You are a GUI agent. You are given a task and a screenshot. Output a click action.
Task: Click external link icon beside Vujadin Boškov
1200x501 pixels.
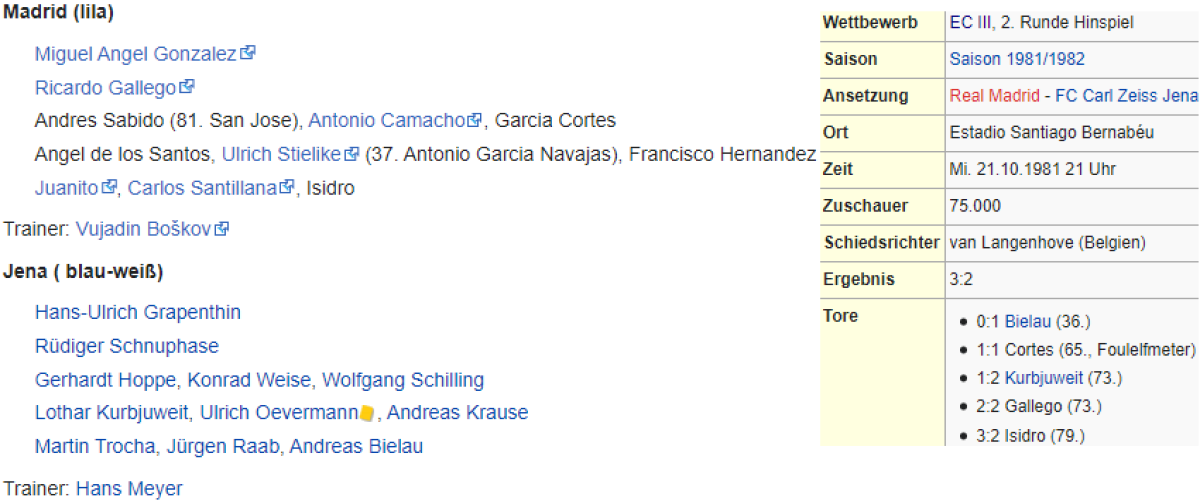tap(222, 229)
